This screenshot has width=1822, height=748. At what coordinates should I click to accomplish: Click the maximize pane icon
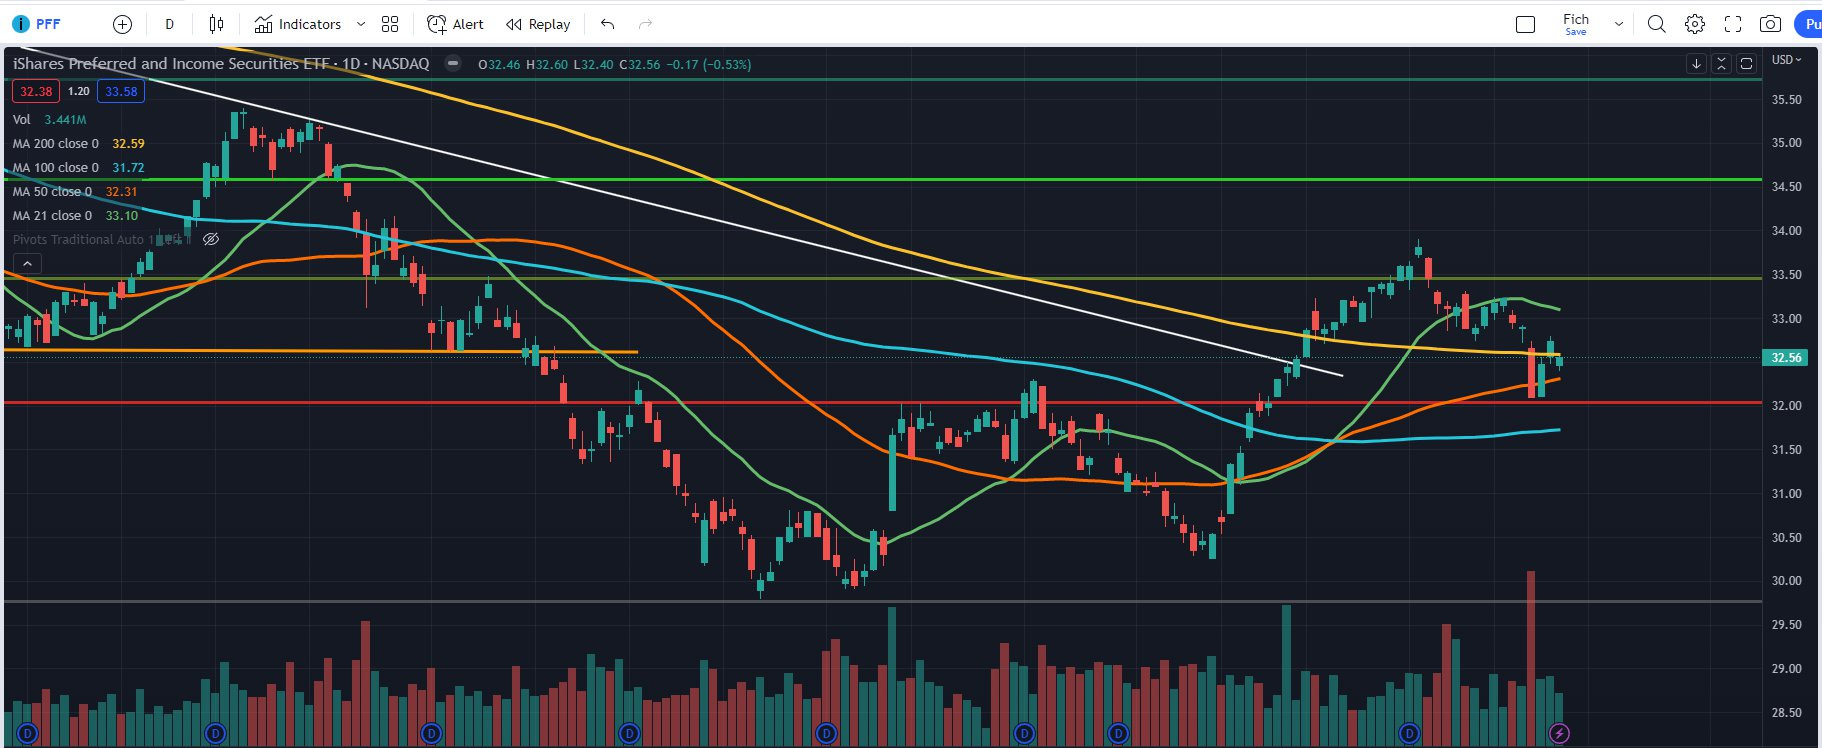(1746, 63)
